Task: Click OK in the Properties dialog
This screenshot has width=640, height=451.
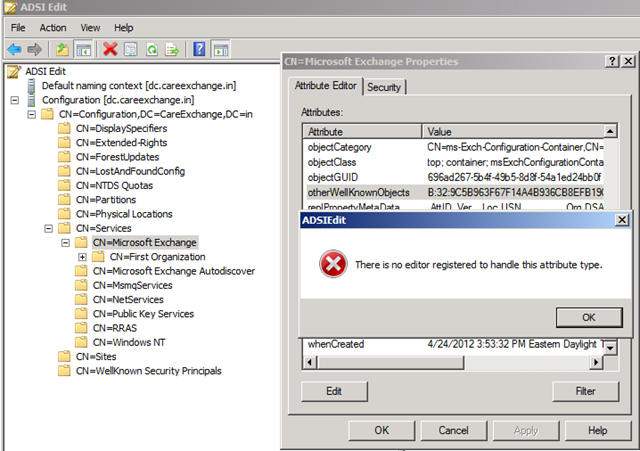Action: 382,430
